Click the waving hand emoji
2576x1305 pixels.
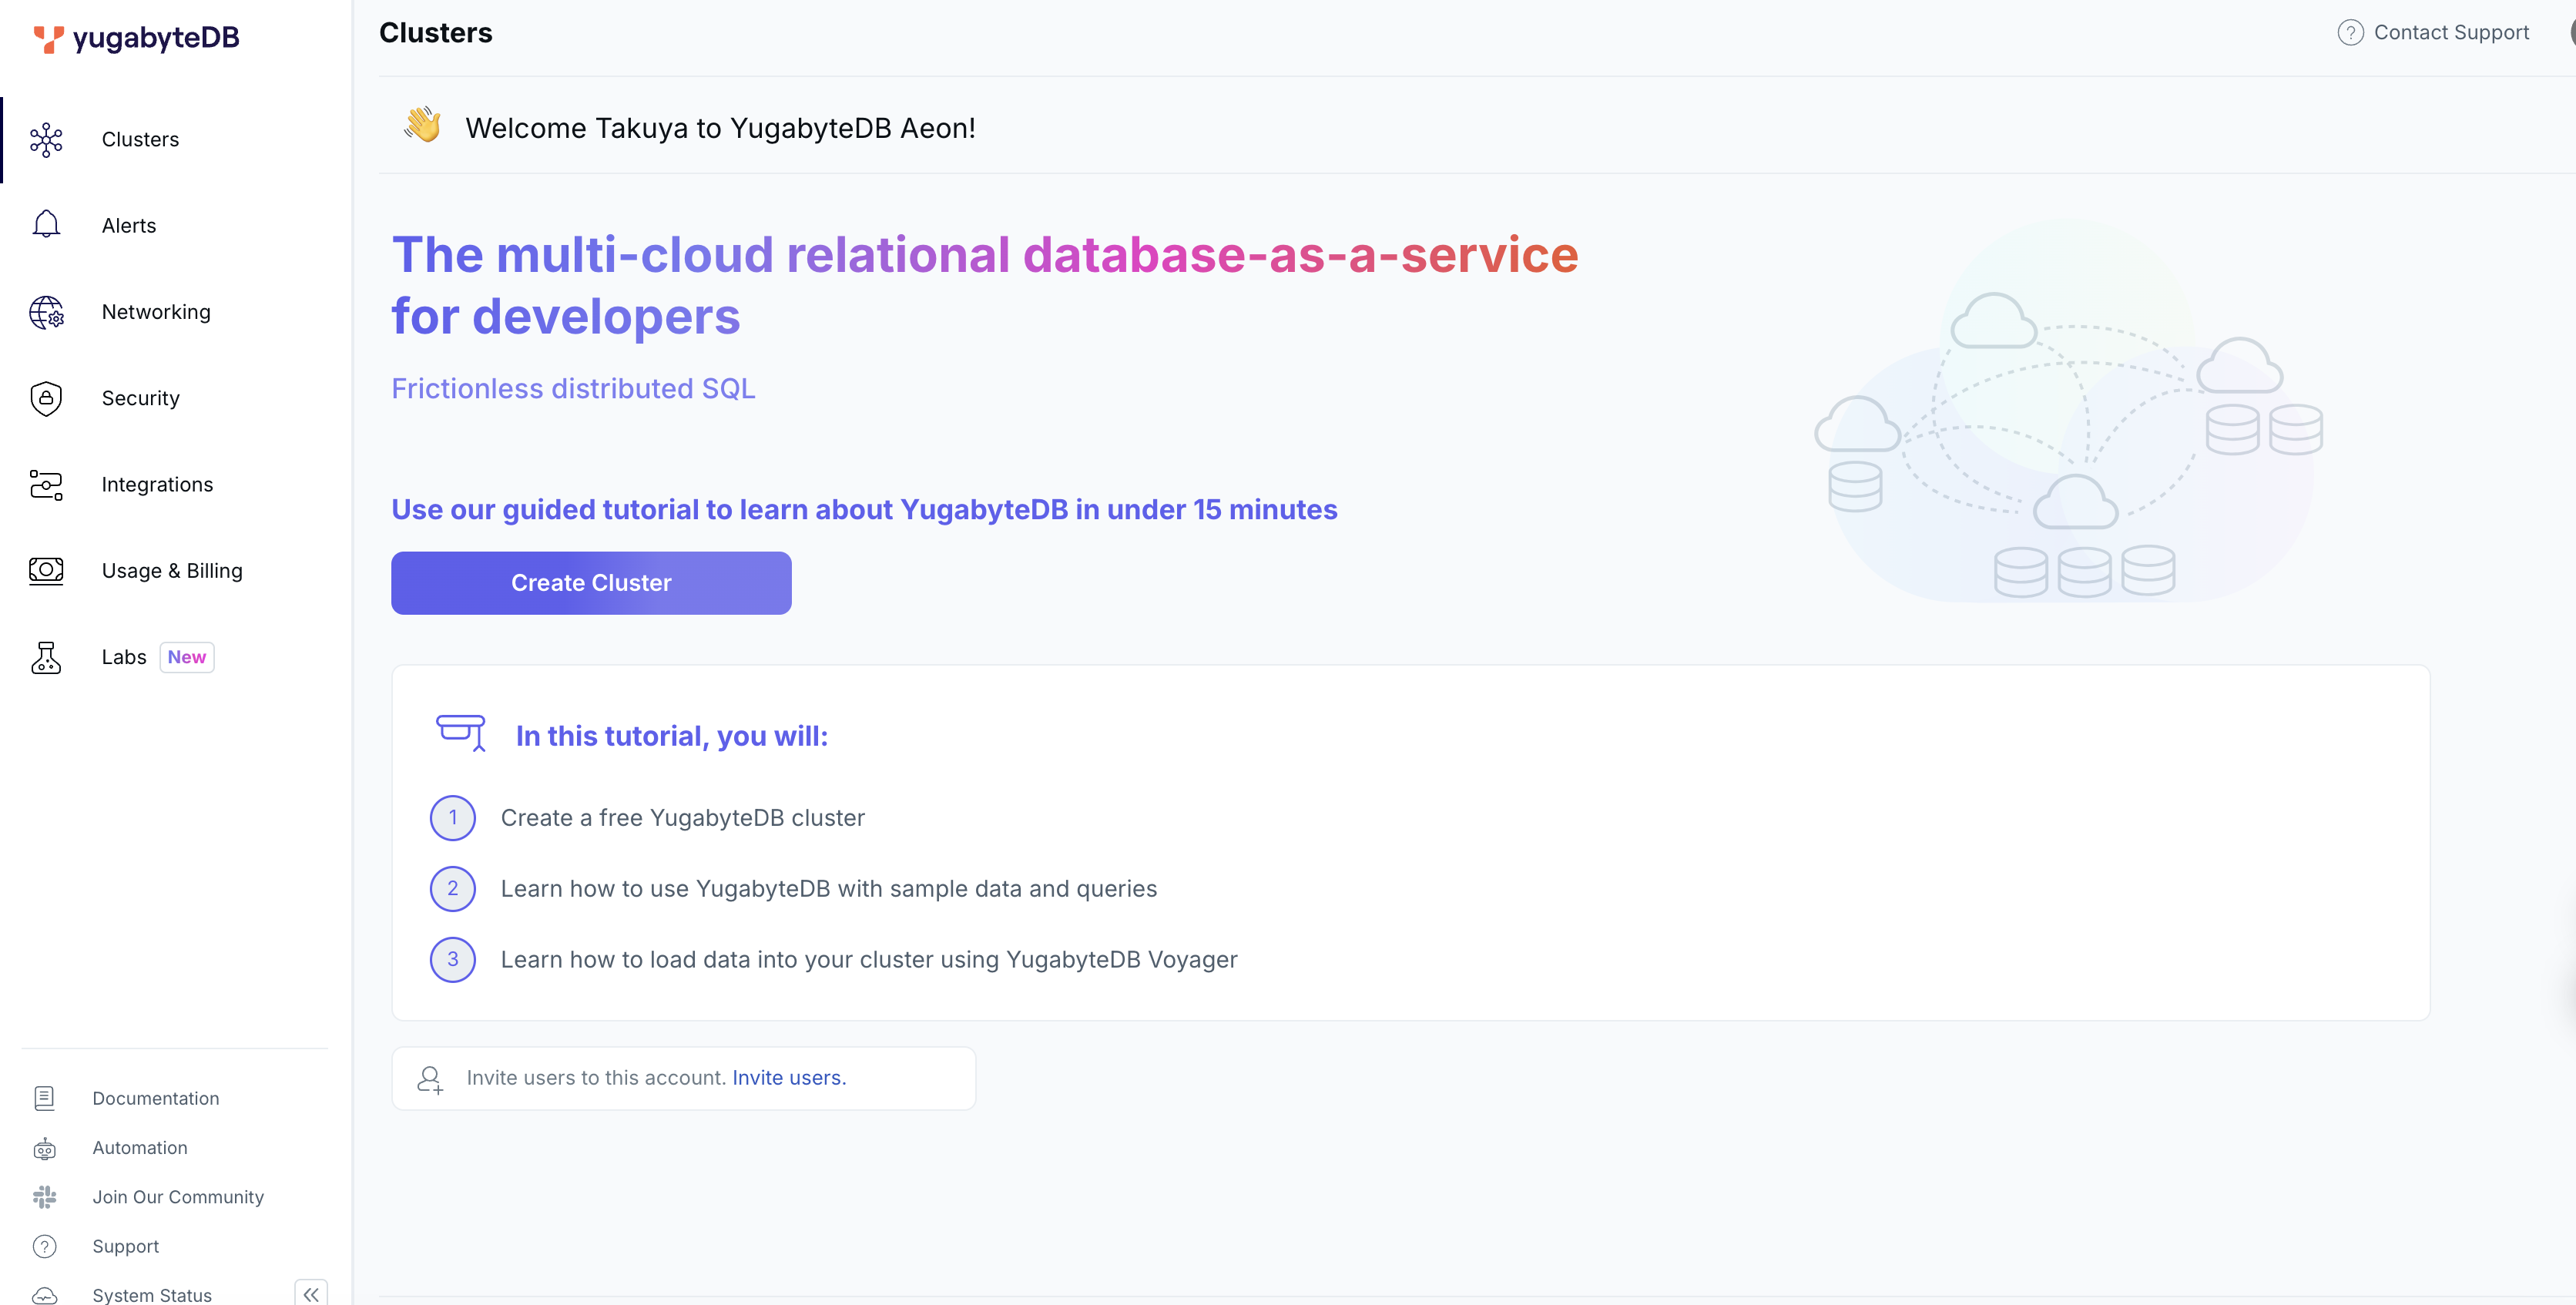click(423, 126)
